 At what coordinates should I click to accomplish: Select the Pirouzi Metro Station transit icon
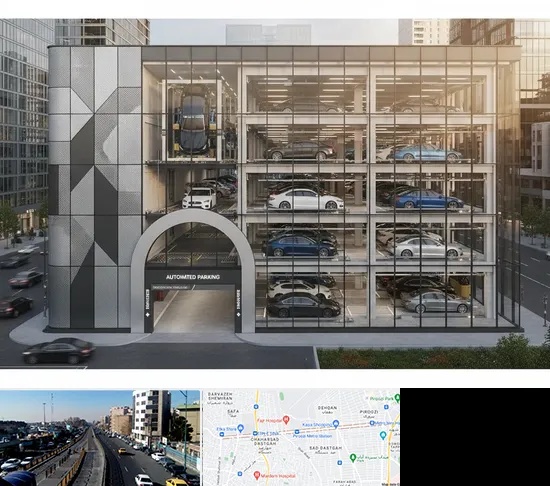click(297, 432)
